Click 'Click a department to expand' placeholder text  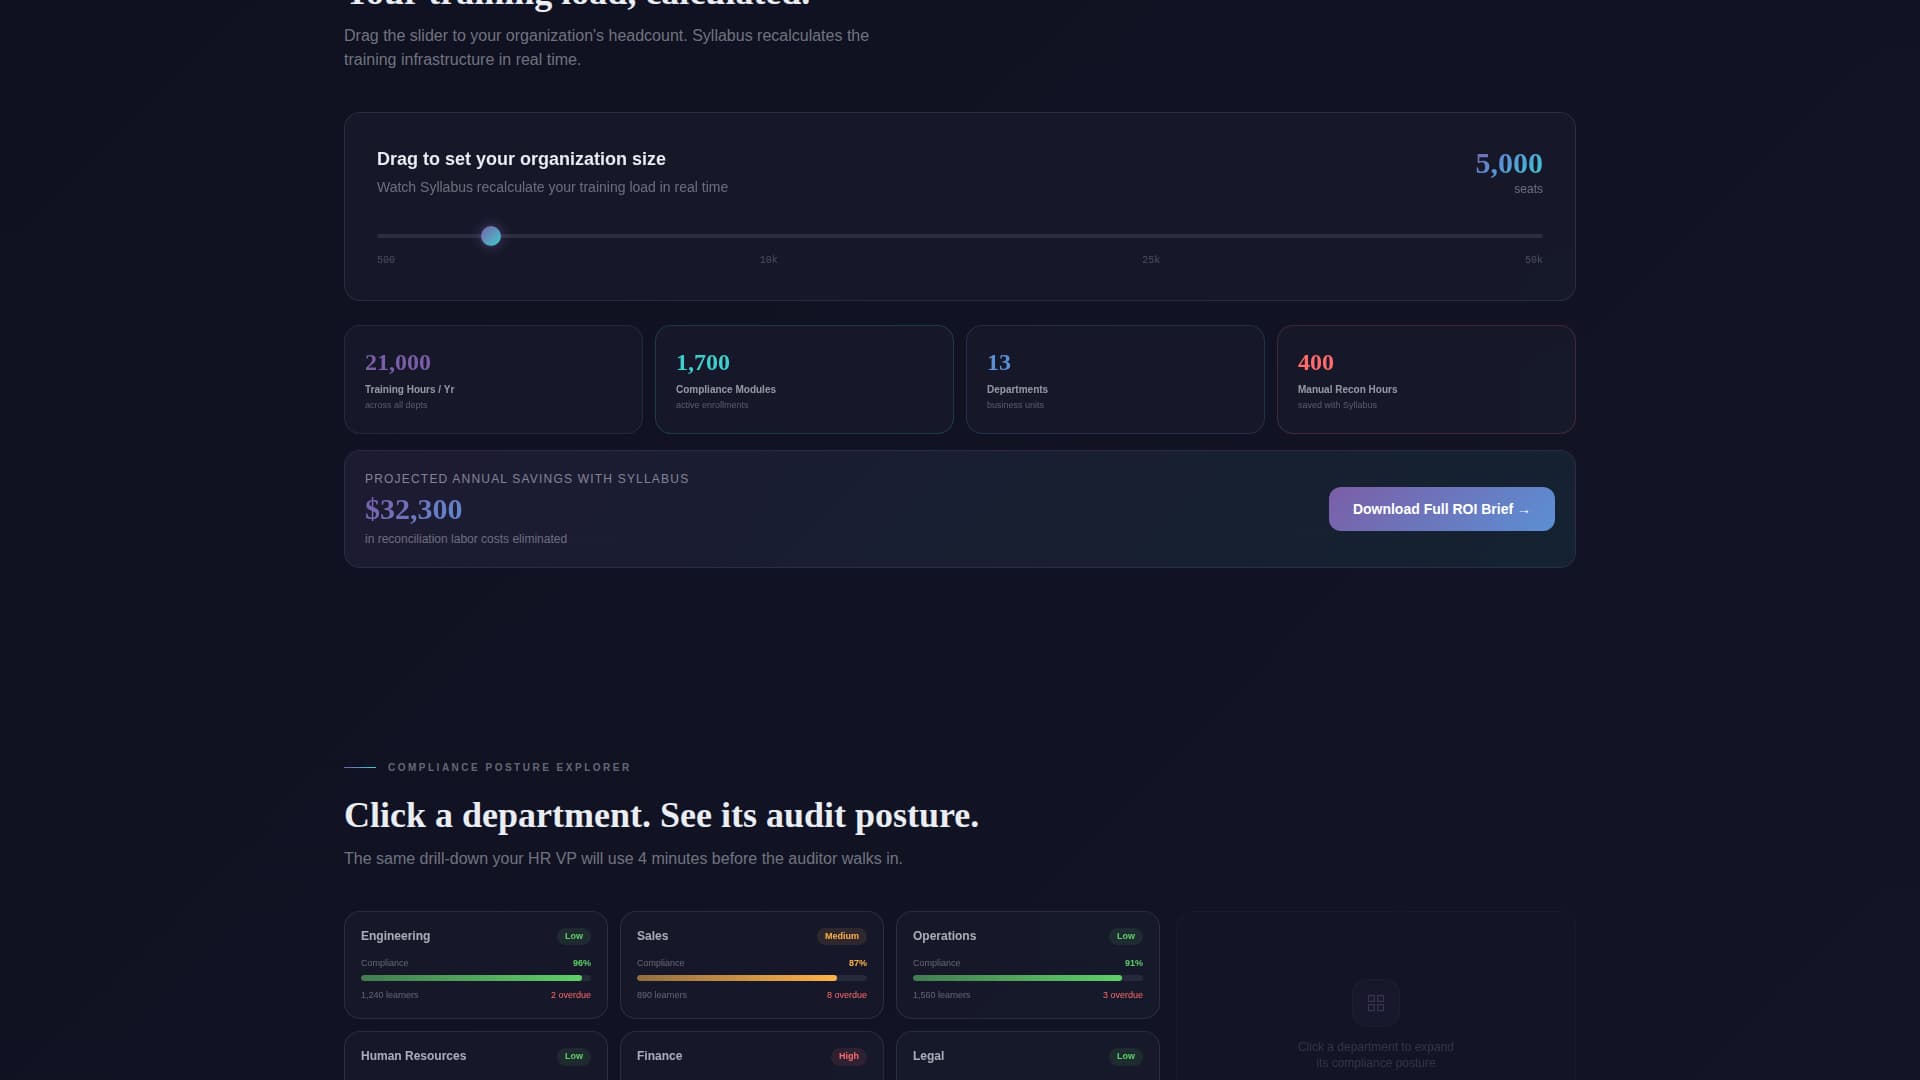[1376, 1055]
